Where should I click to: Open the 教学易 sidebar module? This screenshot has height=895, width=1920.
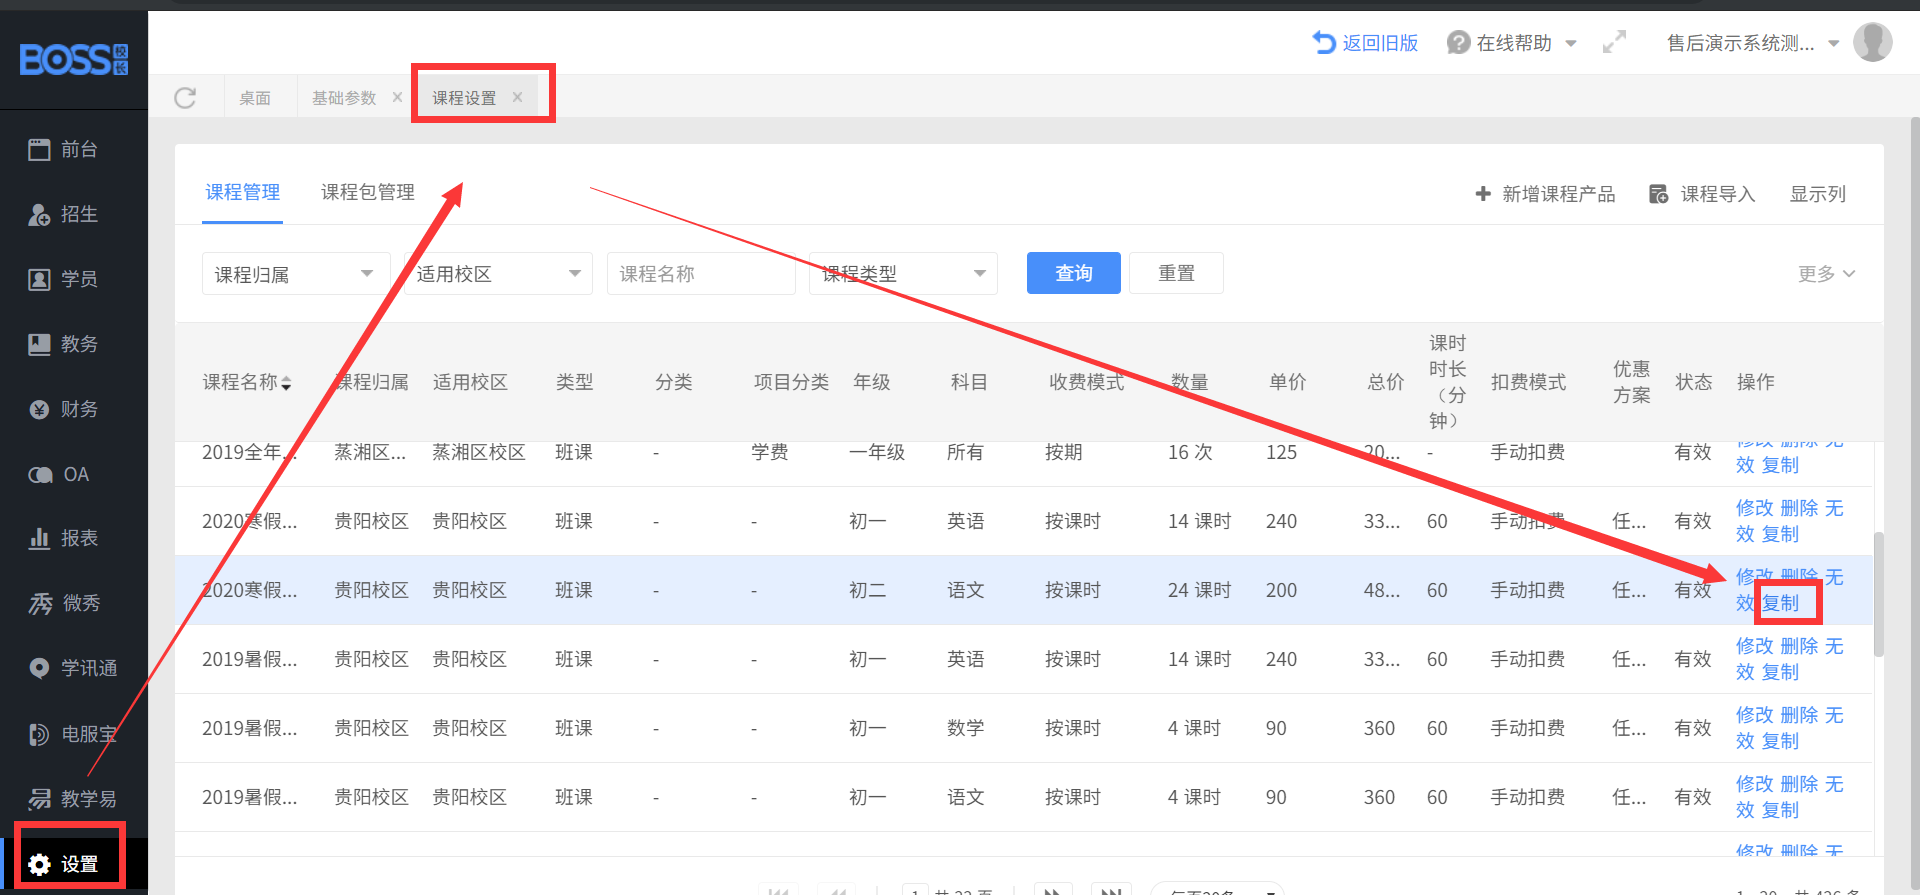point(73,800)
